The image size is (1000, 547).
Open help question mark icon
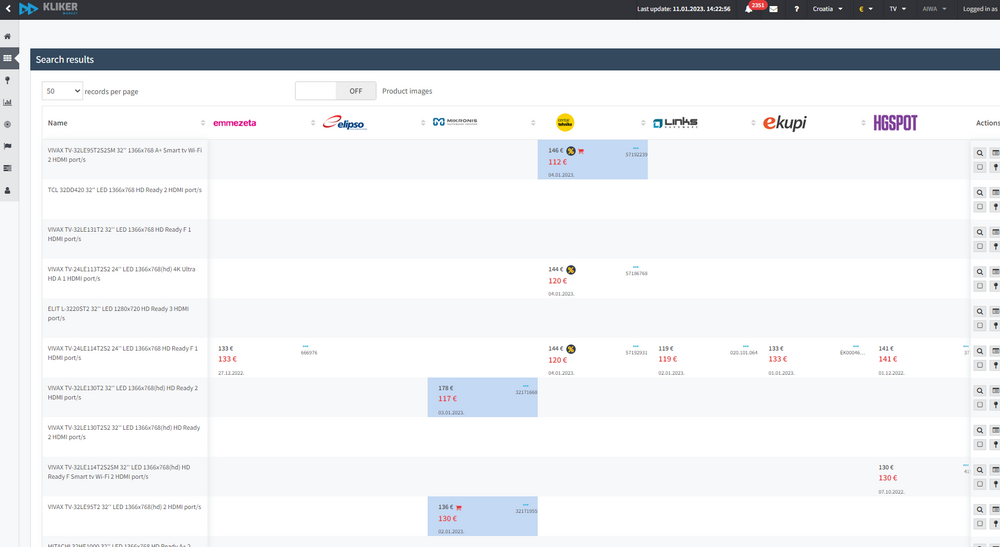pos(796,9)
